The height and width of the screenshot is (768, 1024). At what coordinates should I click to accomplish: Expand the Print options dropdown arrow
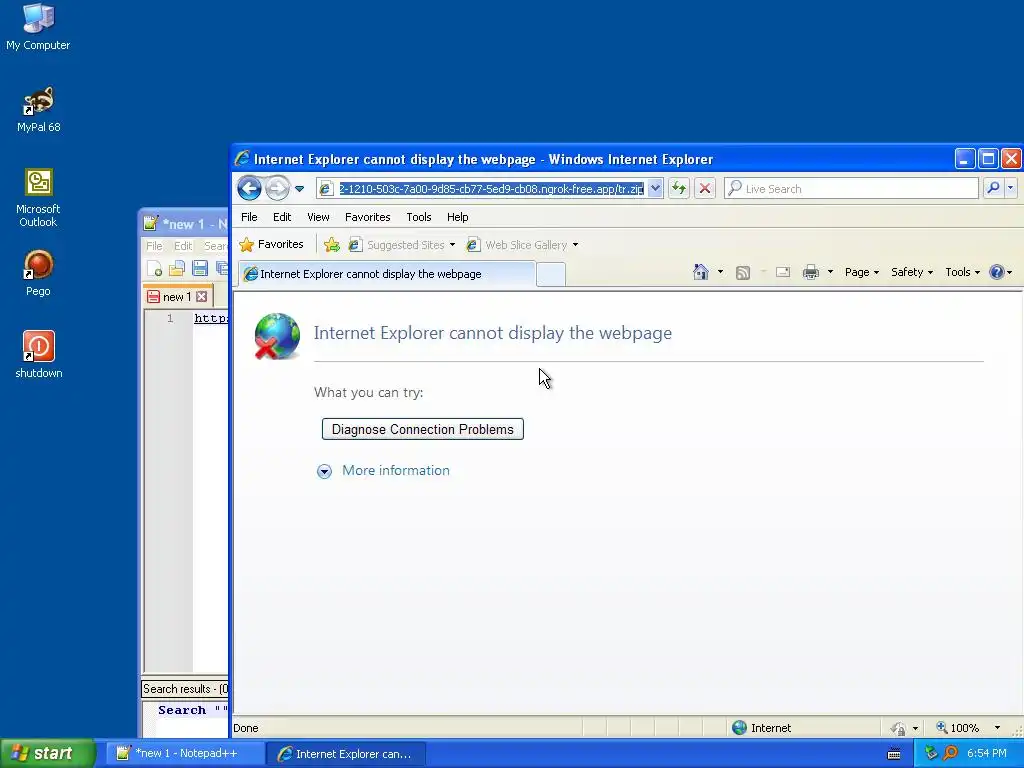(x=830, y=272)
